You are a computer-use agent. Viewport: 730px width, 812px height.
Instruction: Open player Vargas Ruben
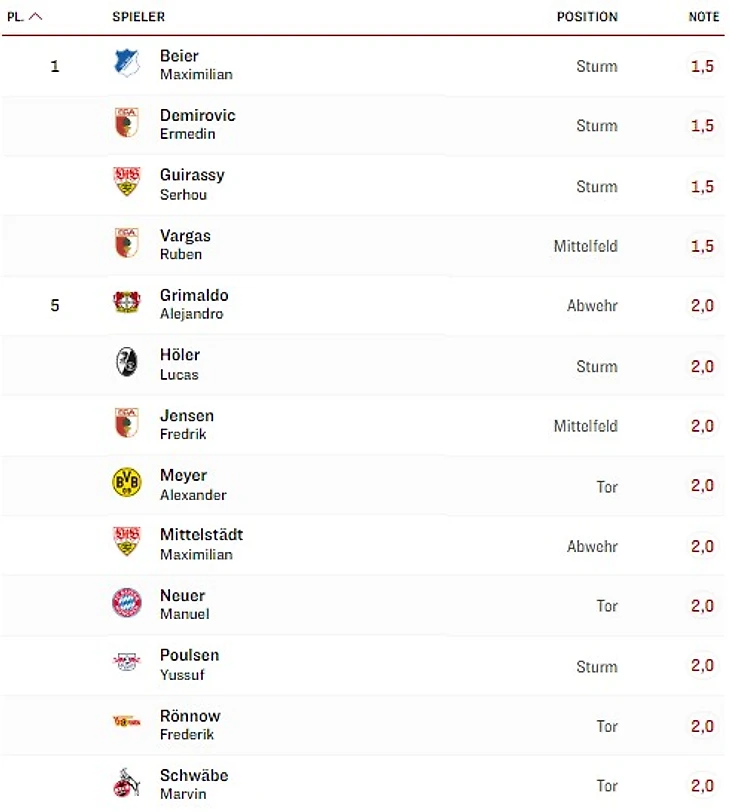[x=185, y=244]
